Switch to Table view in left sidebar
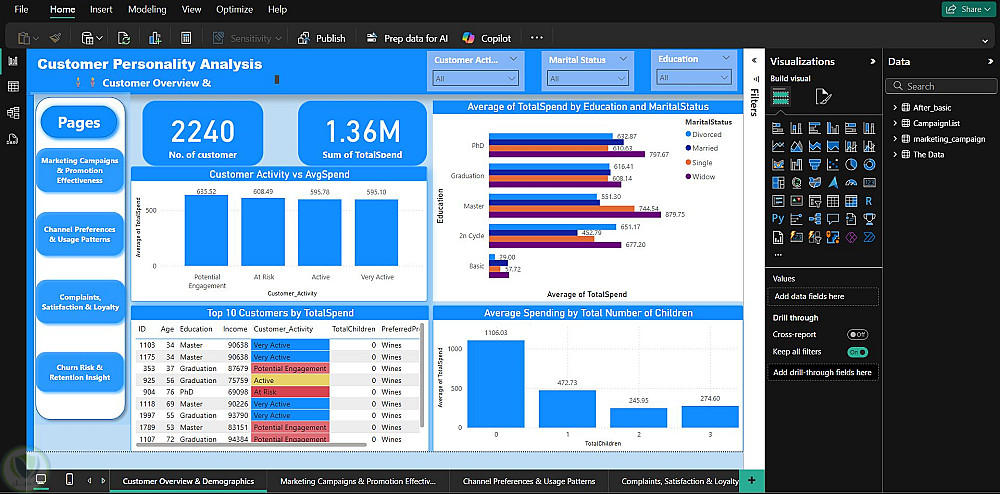This screenshot has height=494, width=1000. coord(13,87)
